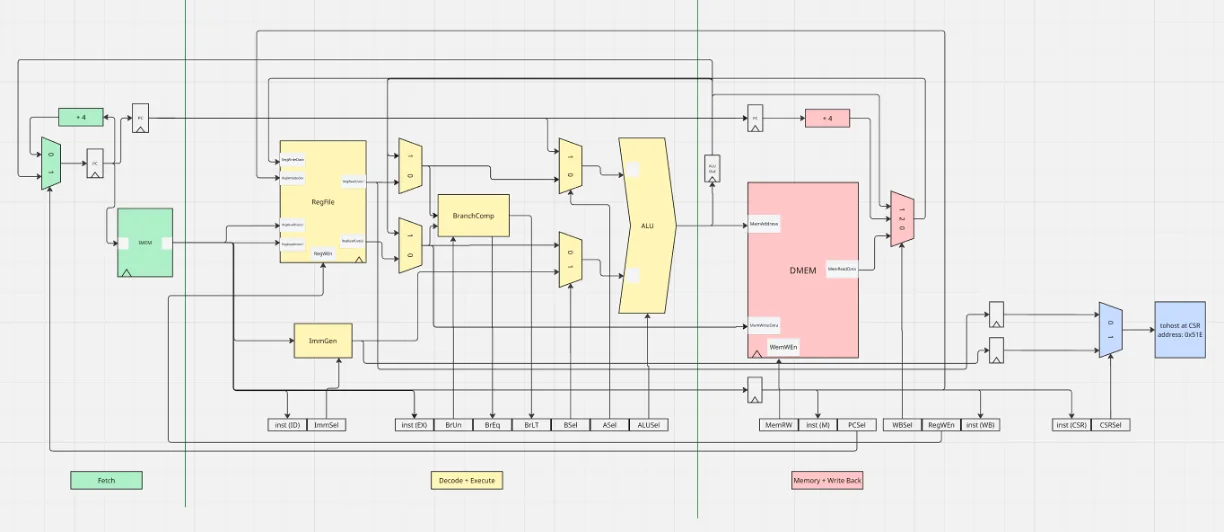Image resolution: width=1224 pixels, height=532 pixels.
Task: Click the PC register next to pink + 4
Action: click(756, 117)
